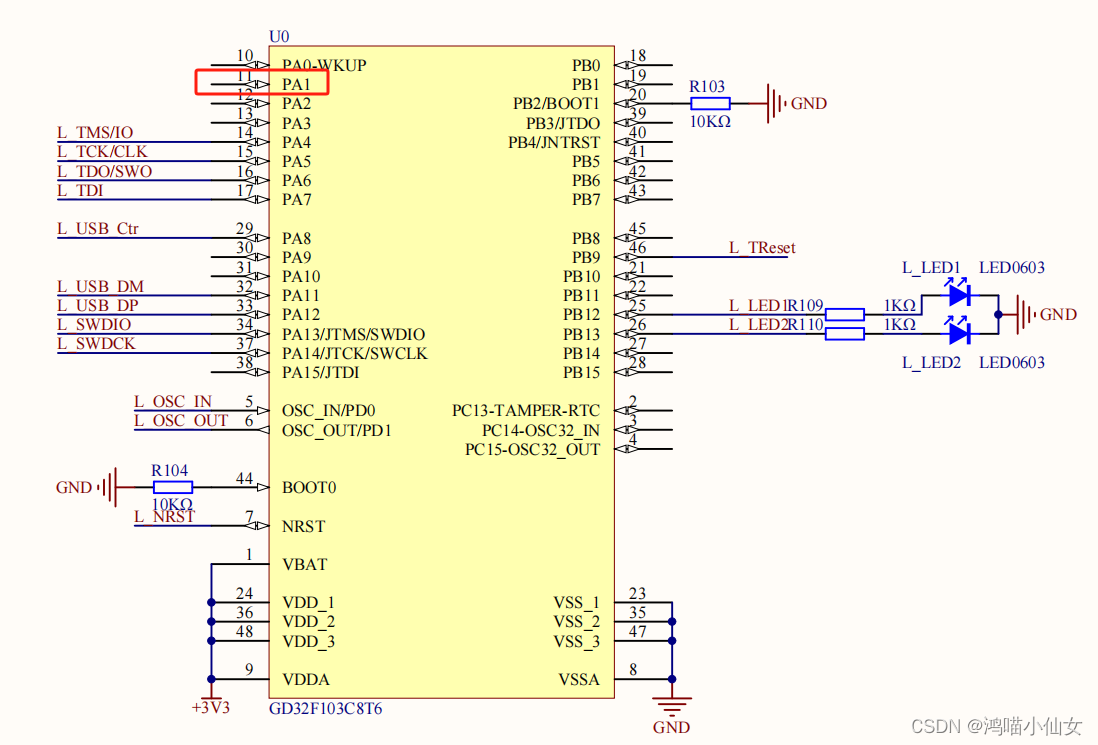Click the VDD_3 pin name
This screenshot has height=745, width=1098.
click(x=308, y=641)
